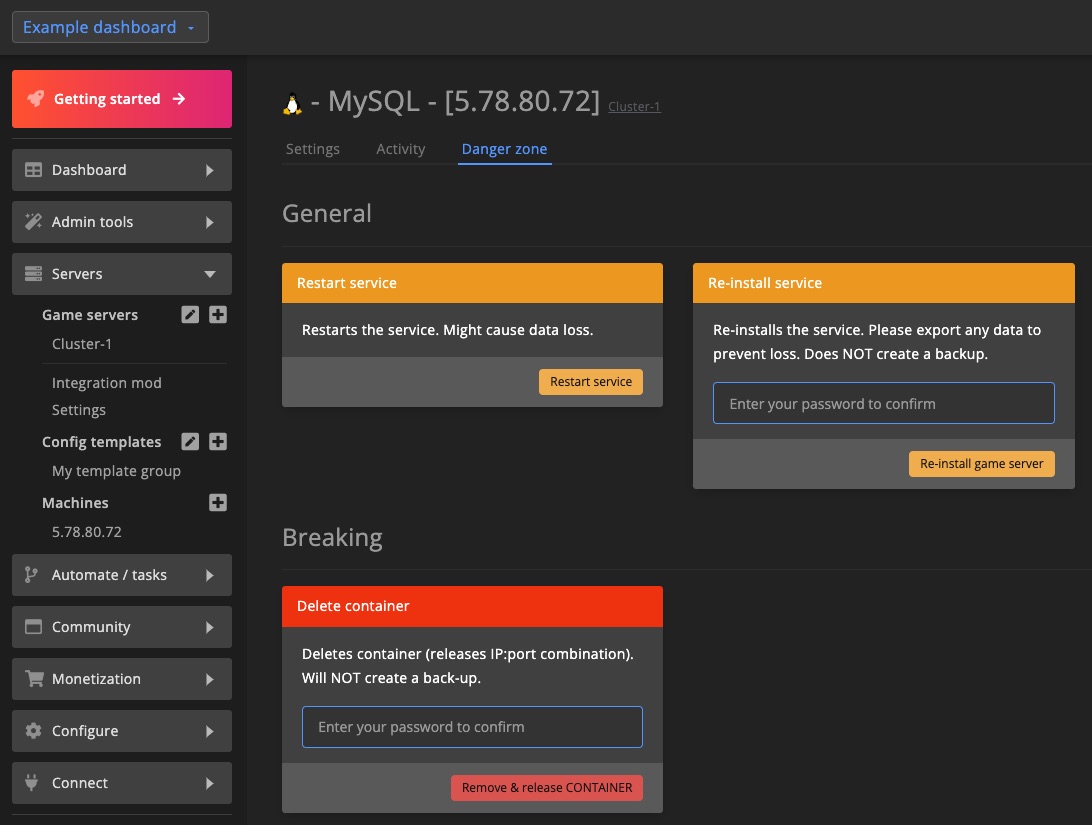The width and height of the screenshot is (1092, 825).
Task: Focus the Re-install service password field
Action: point(883,404)
